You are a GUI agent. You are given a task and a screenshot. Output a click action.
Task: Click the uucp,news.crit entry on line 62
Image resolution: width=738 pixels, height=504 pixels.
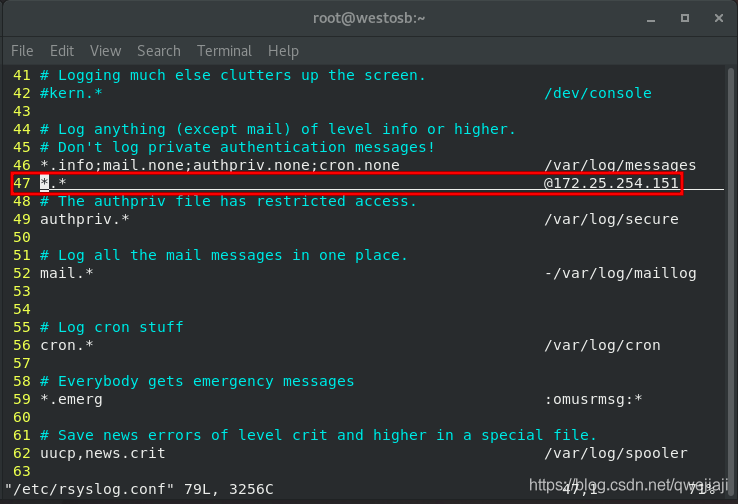pos(103,453)
